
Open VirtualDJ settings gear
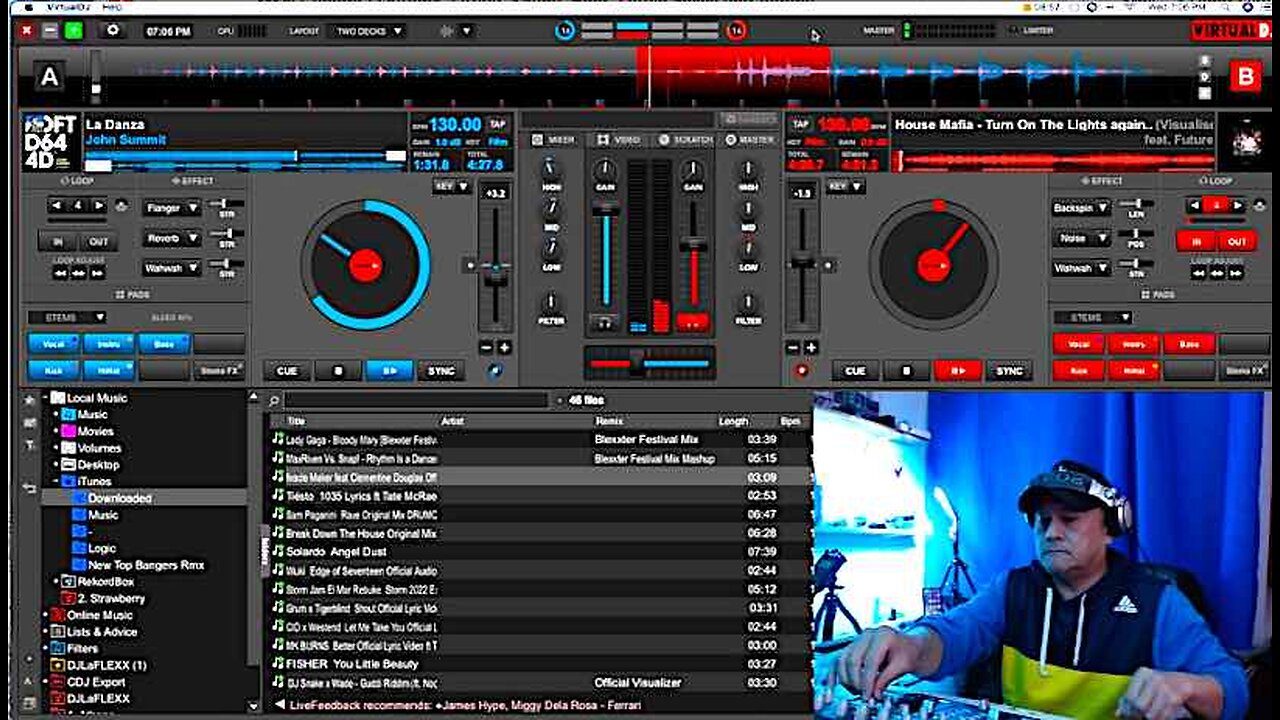(113, 30)
